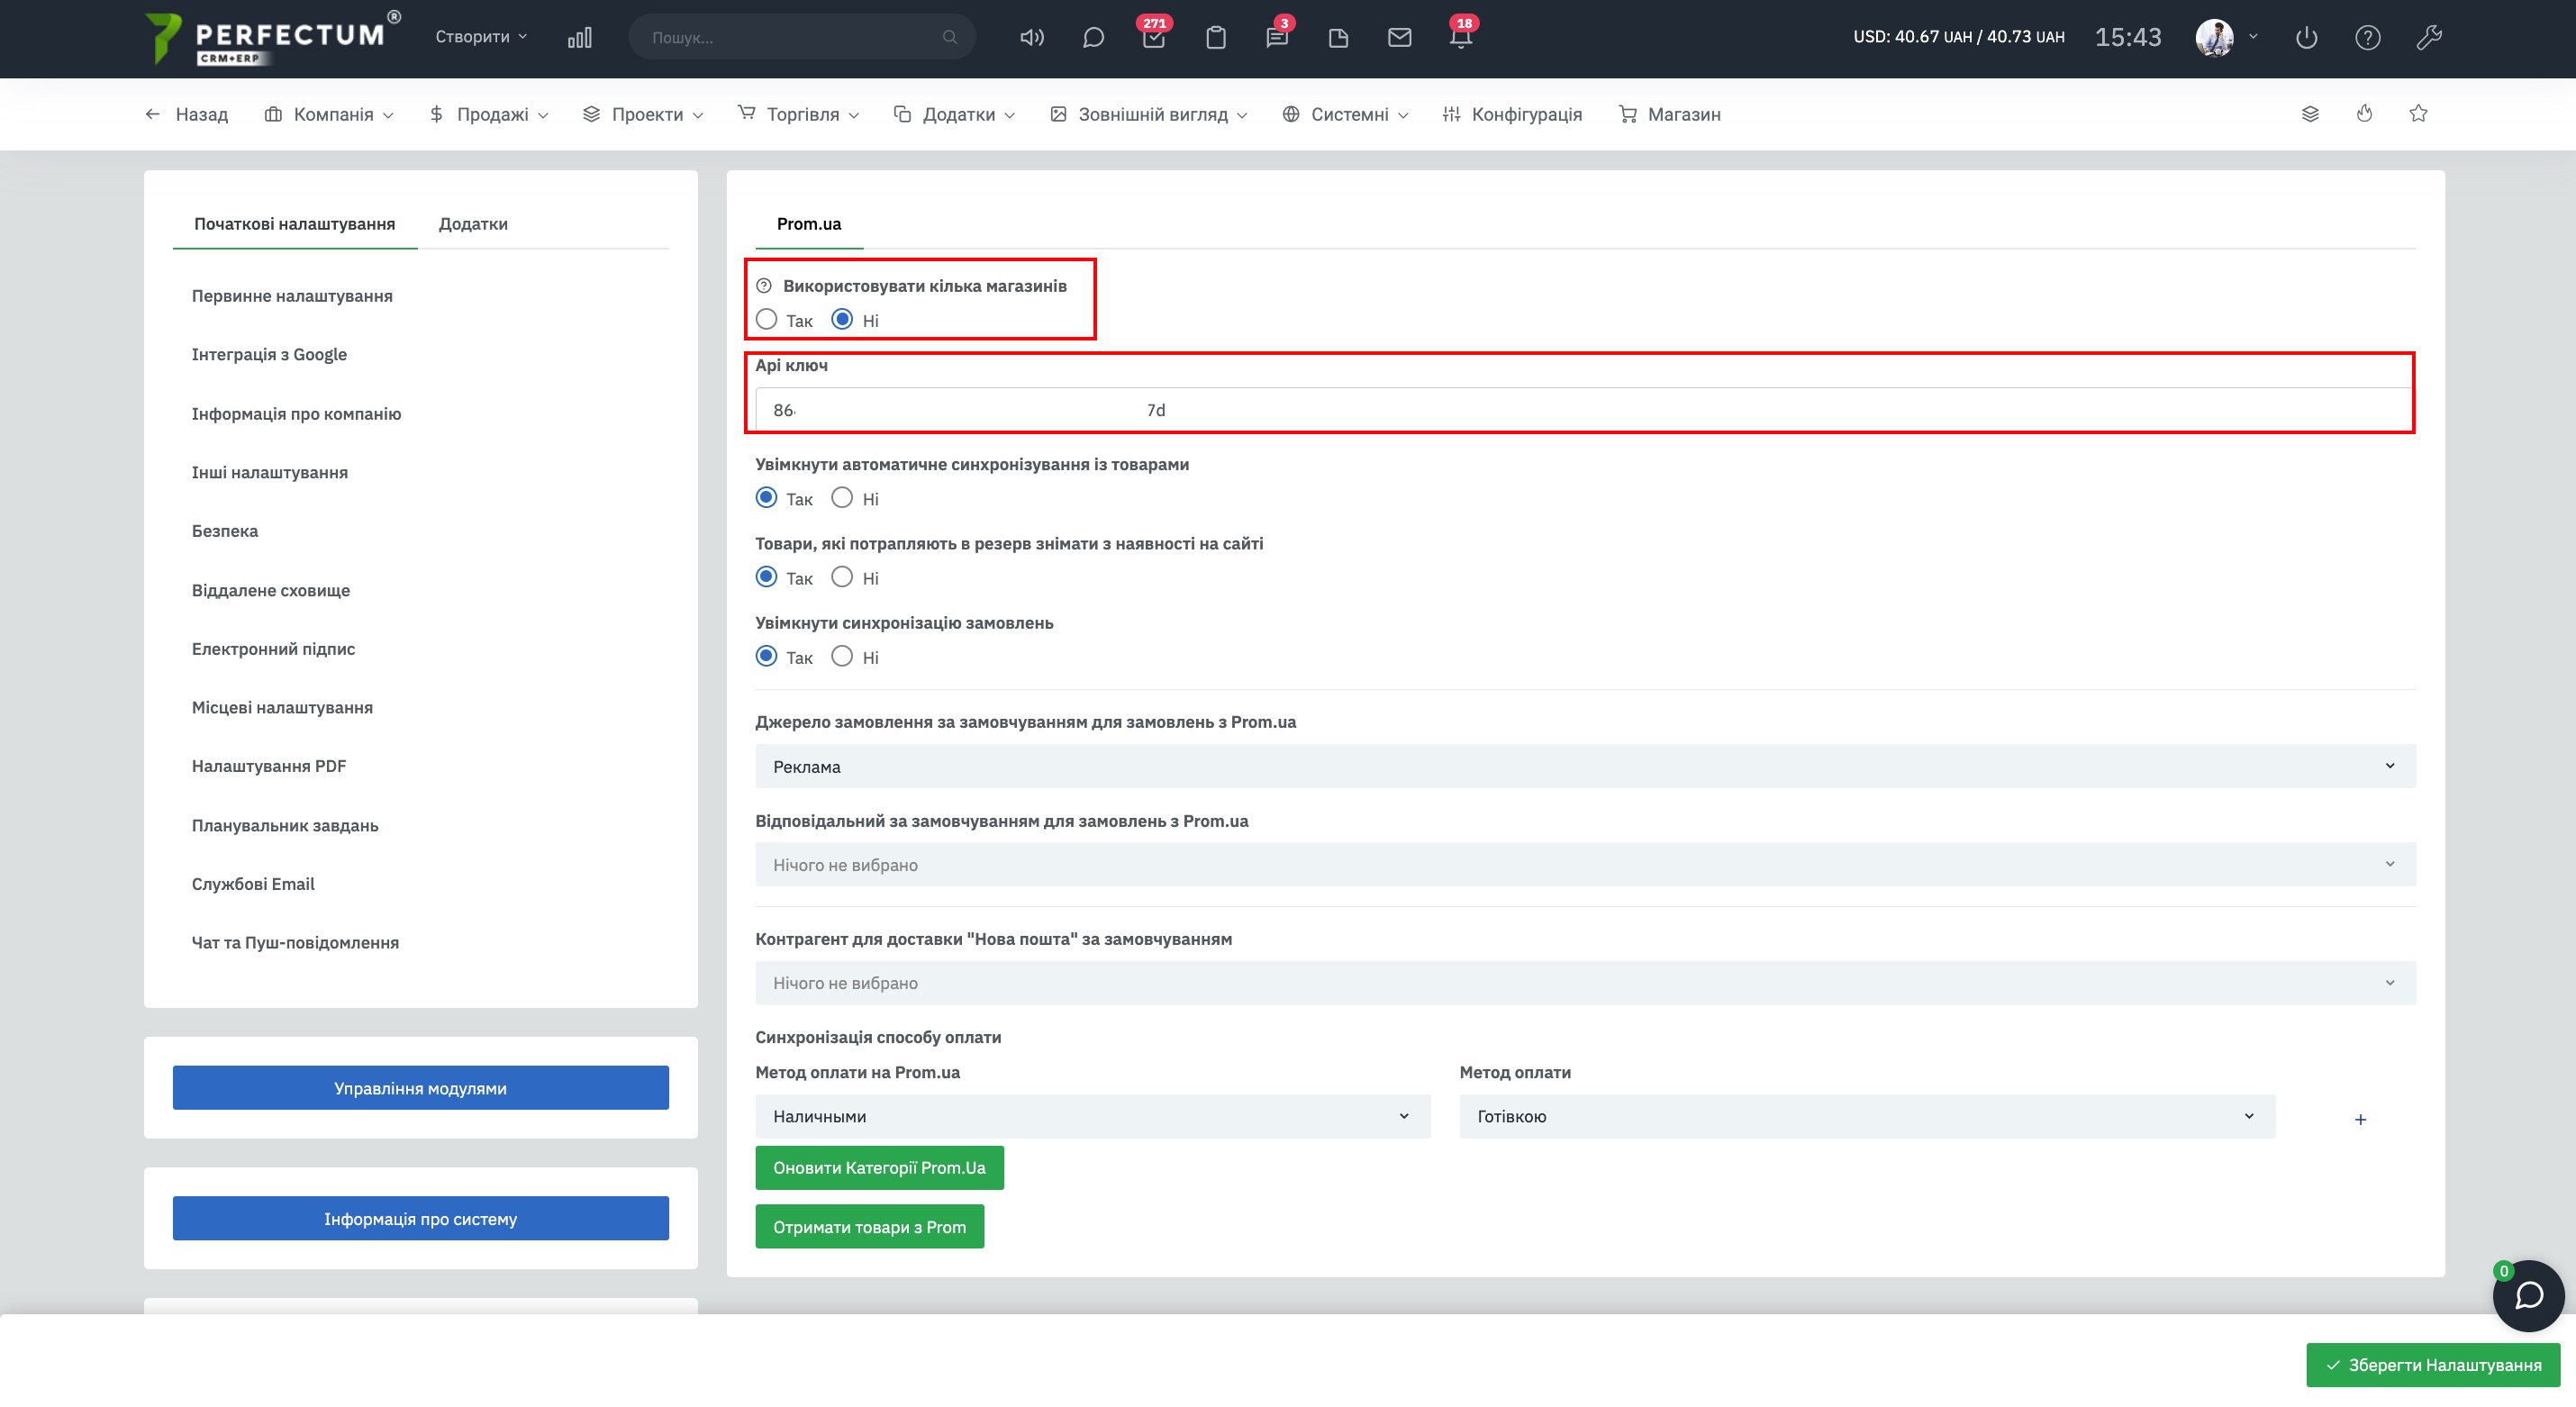This screenshot has height=1407, width=2576.
Task: Open notifications bell with 18 badge
Action: pyautogui.click(x=1460, y=38)
